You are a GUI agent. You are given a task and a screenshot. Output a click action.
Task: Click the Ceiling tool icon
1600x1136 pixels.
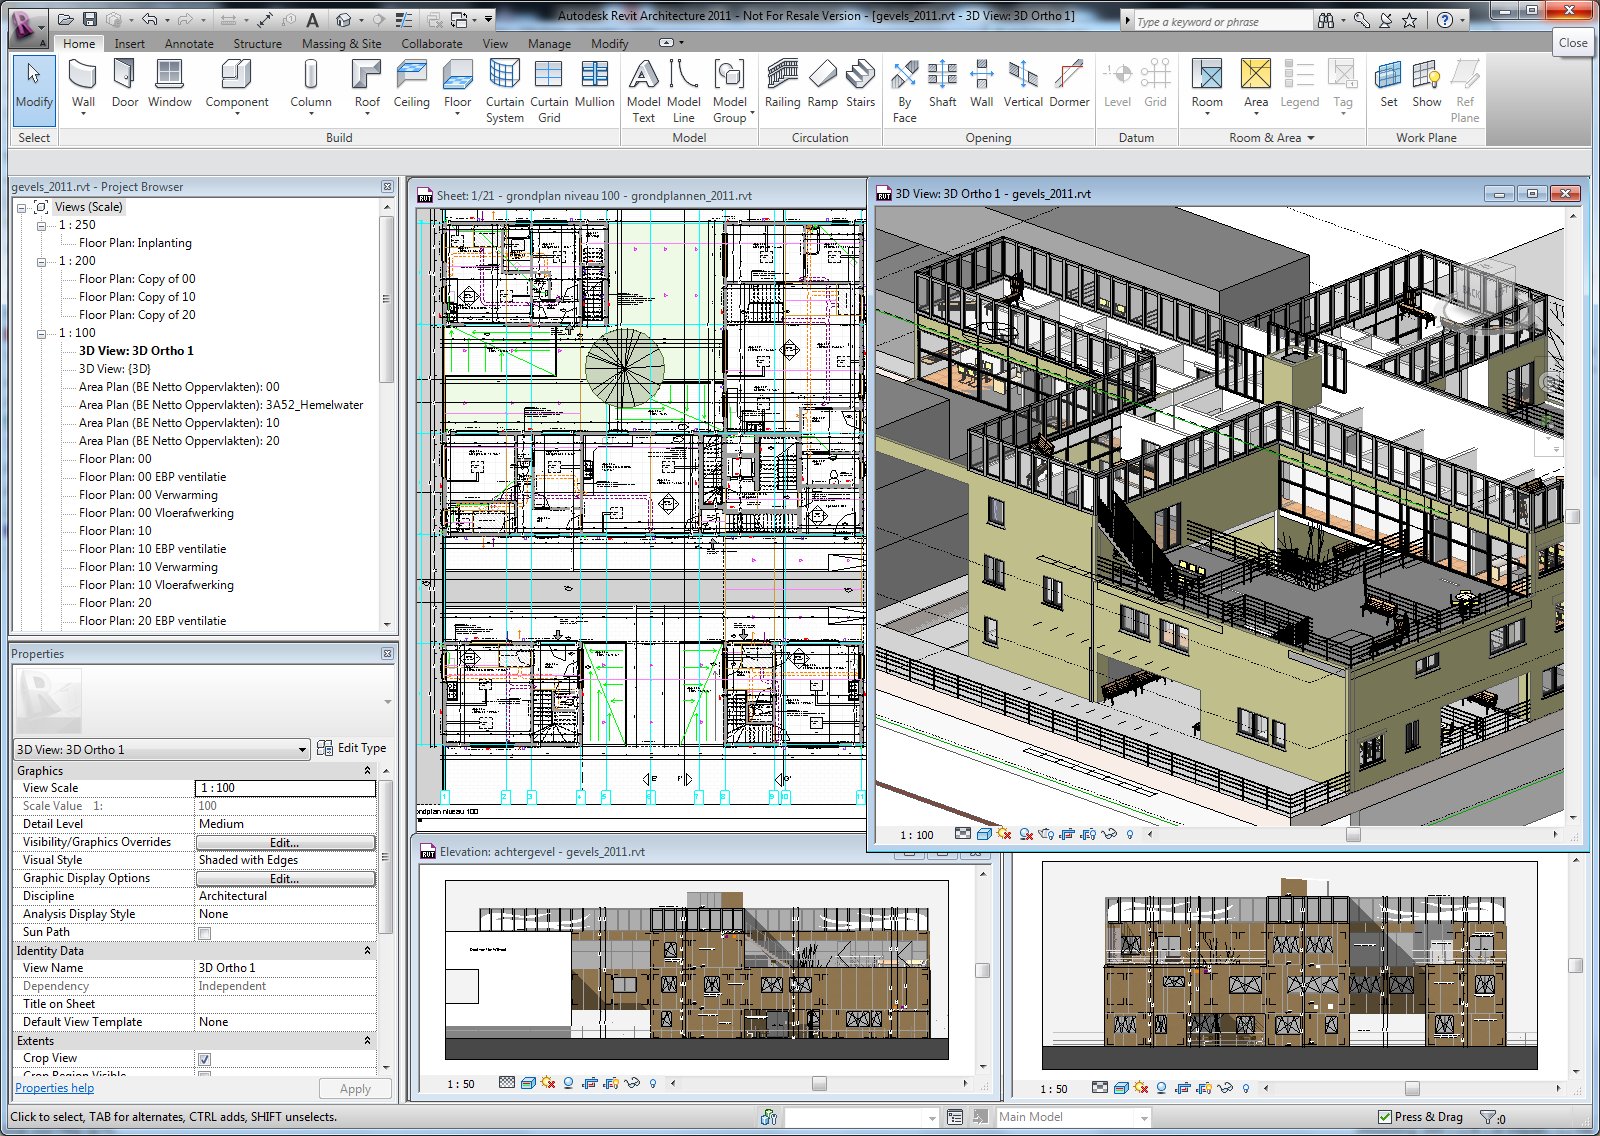coord(411,75)
